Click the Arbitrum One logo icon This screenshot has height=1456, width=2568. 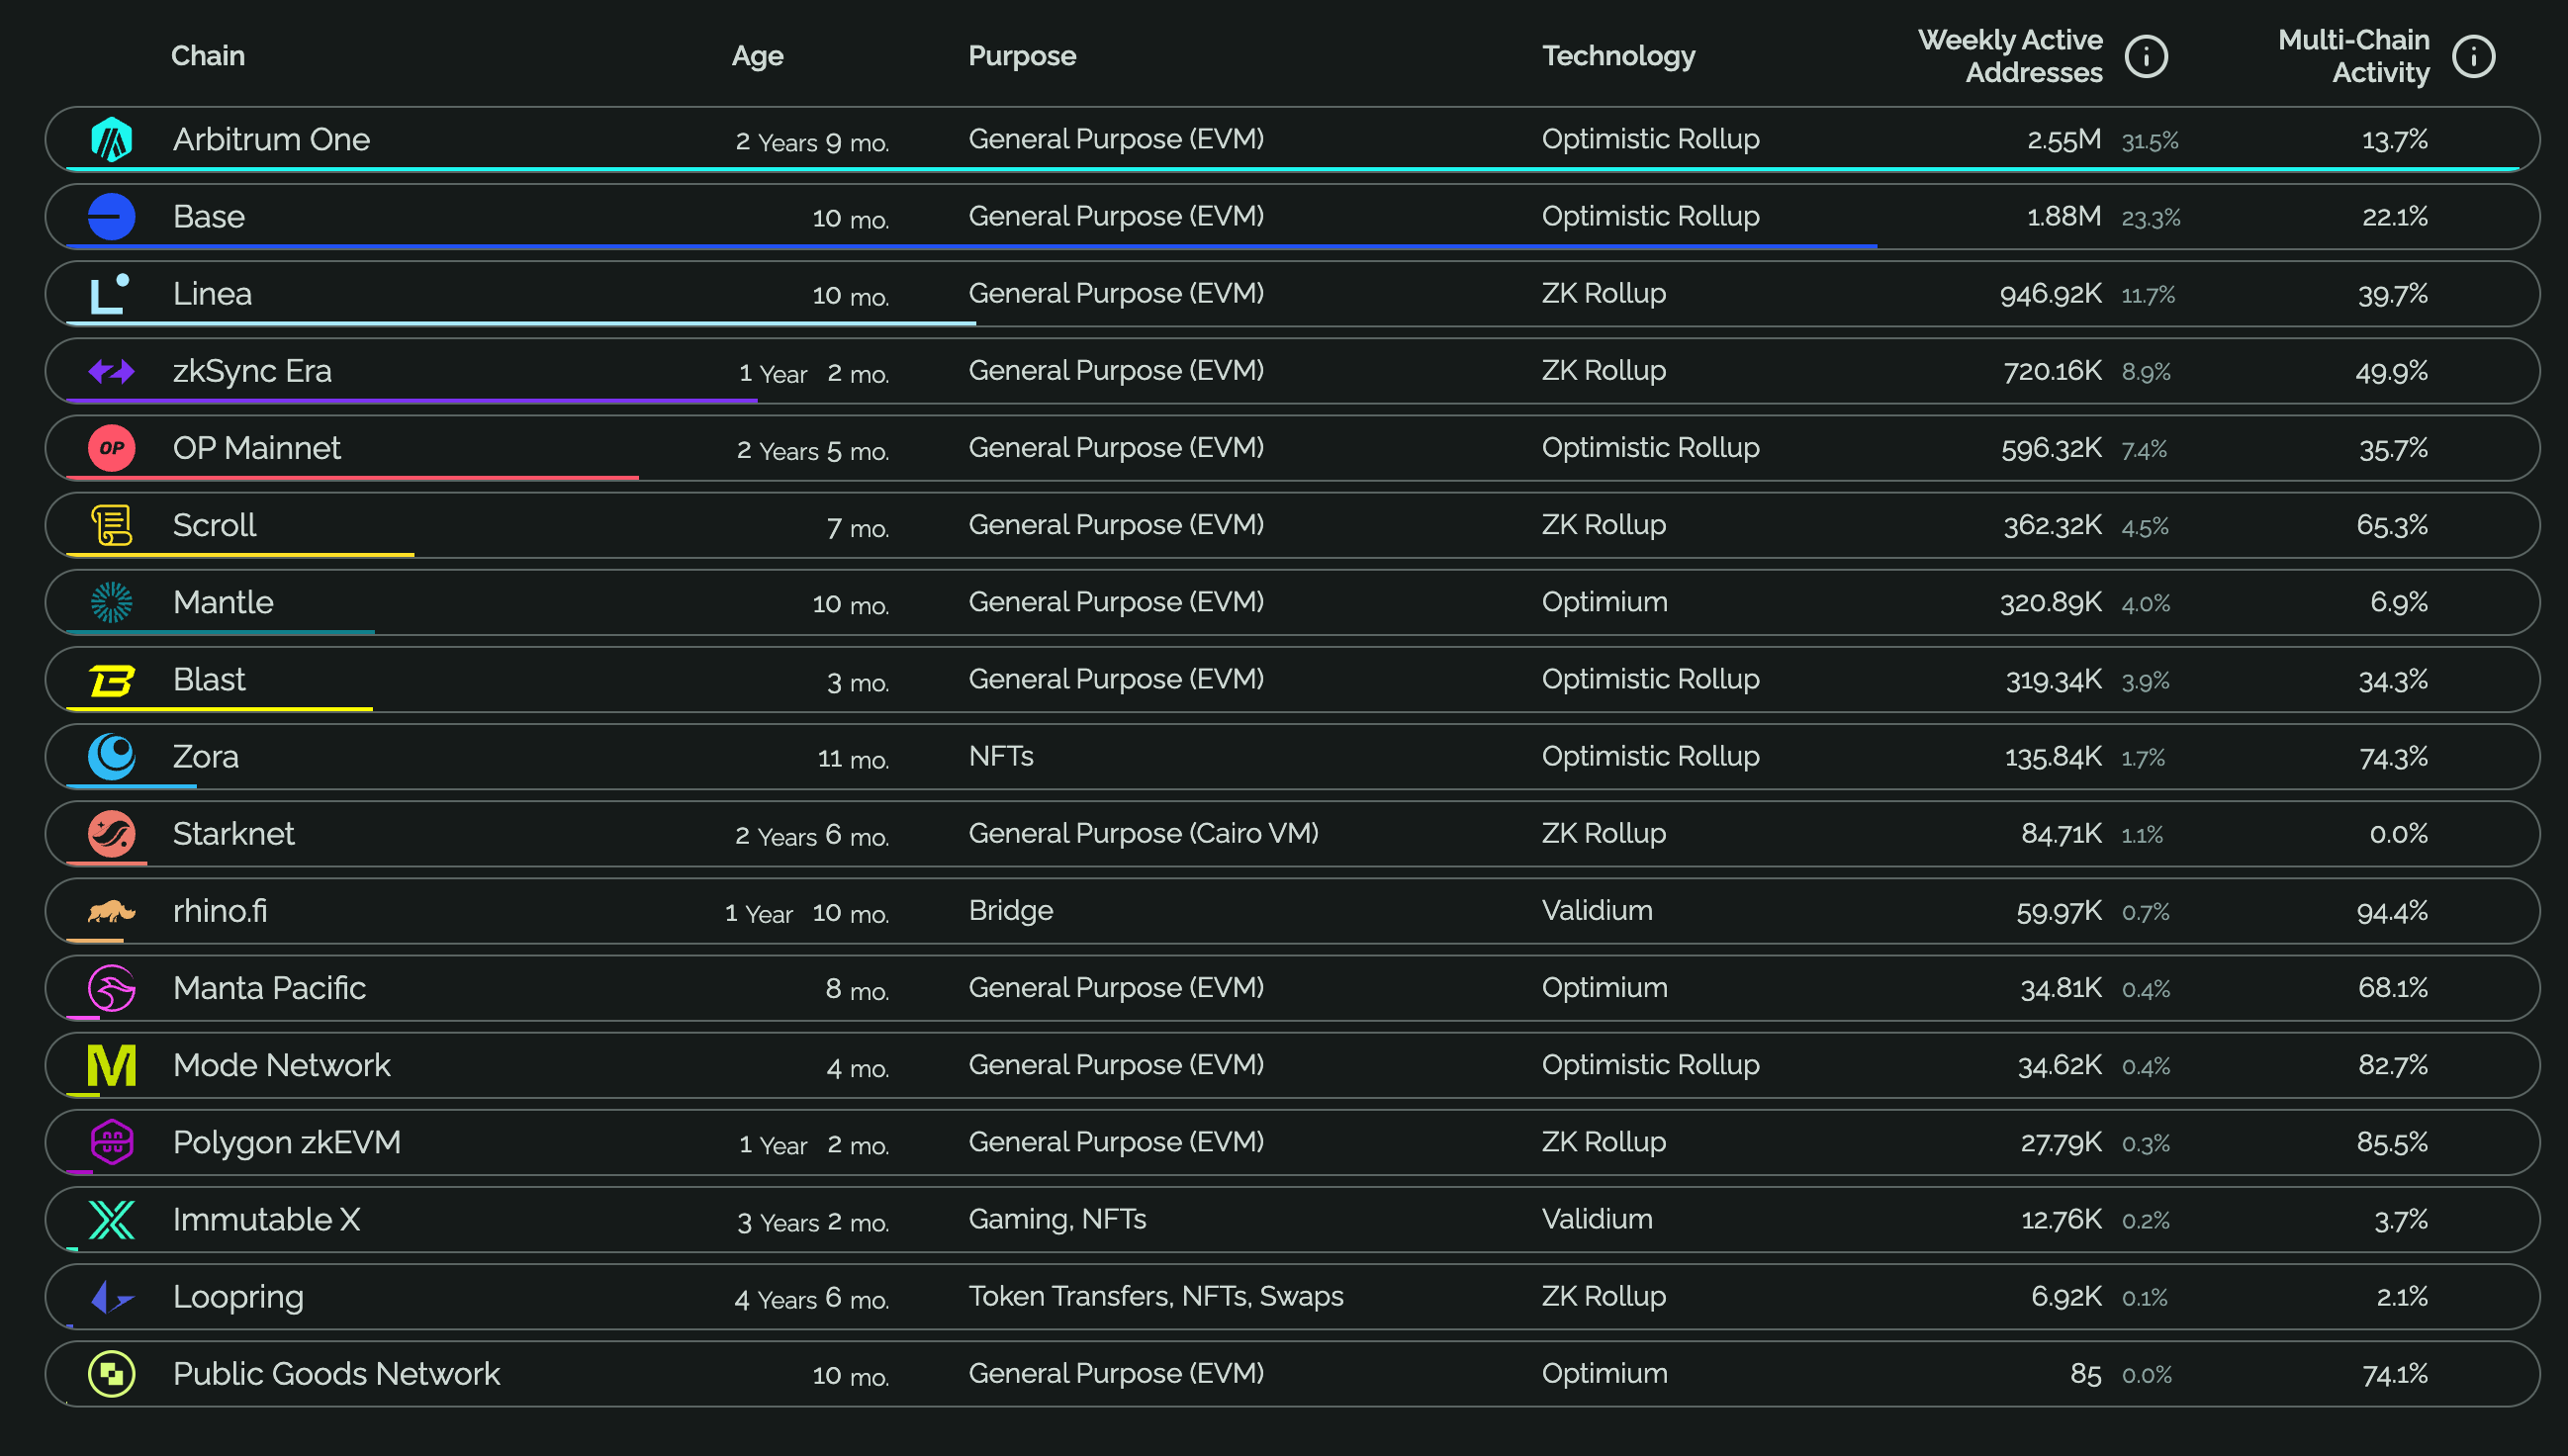(111, 139)
